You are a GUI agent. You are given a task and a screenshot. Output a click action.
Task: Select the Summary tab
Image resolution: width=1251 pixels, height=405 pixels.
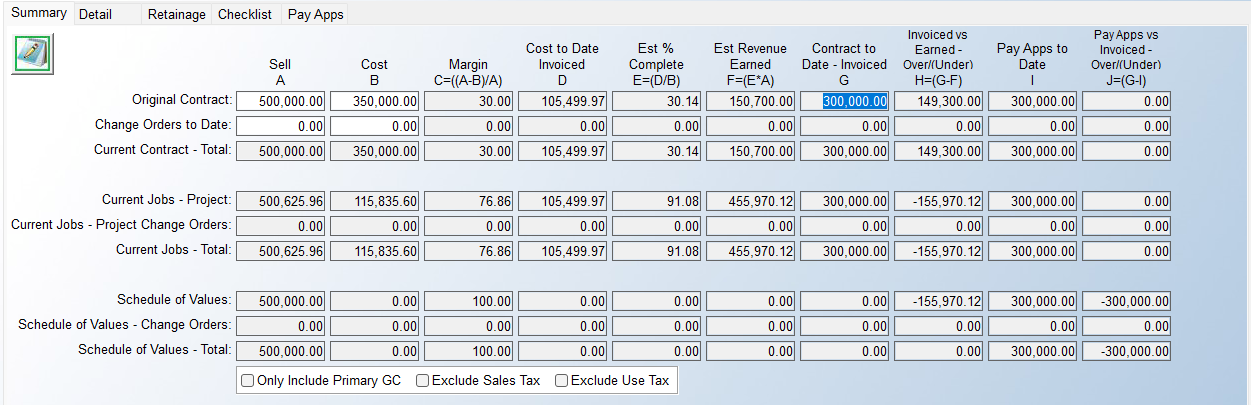[x=38, y=13]
